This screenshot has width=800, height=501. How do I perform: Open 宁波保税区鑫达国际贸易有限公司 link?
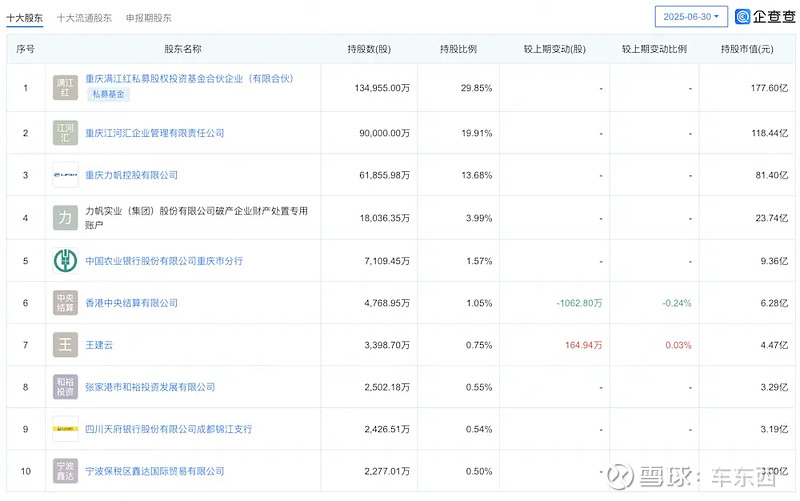(x=155, y=471)
